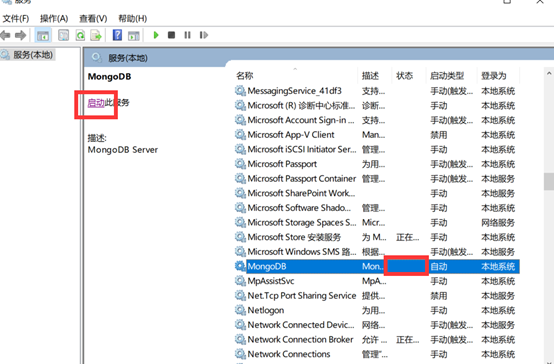Click the Back arrow toolbar icon
This screenshot has width=554, height=364.
click(x=5, y=35)
